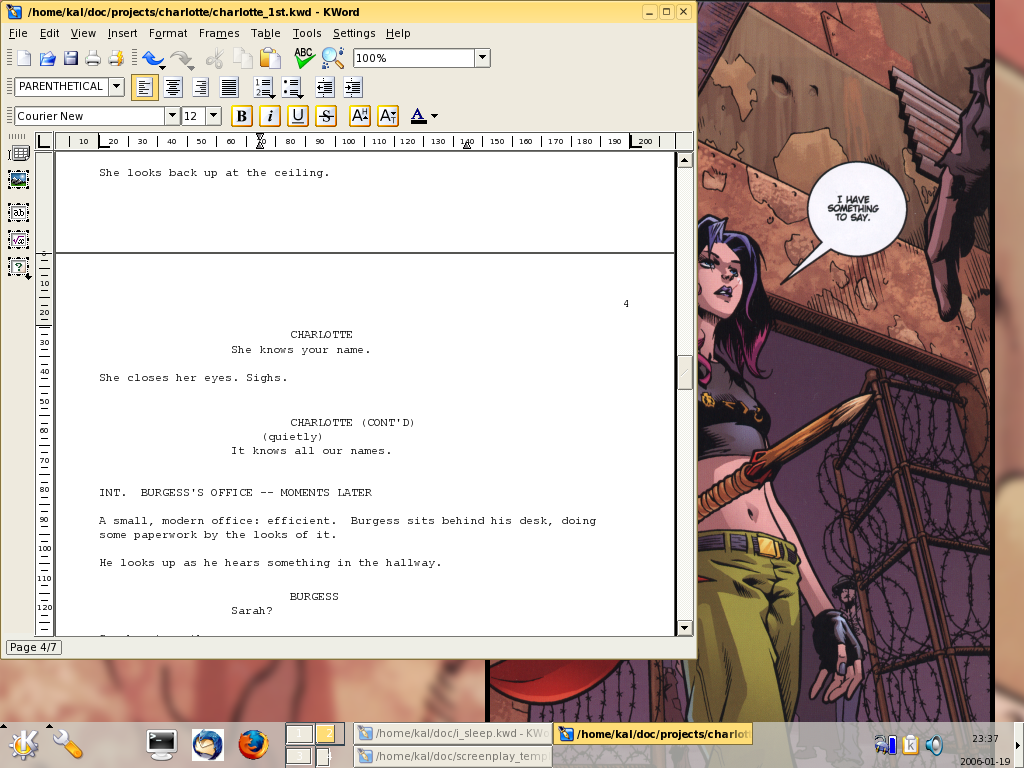Open find with the magnifier icon
1024x768 pixels.
tap(332, 58)
